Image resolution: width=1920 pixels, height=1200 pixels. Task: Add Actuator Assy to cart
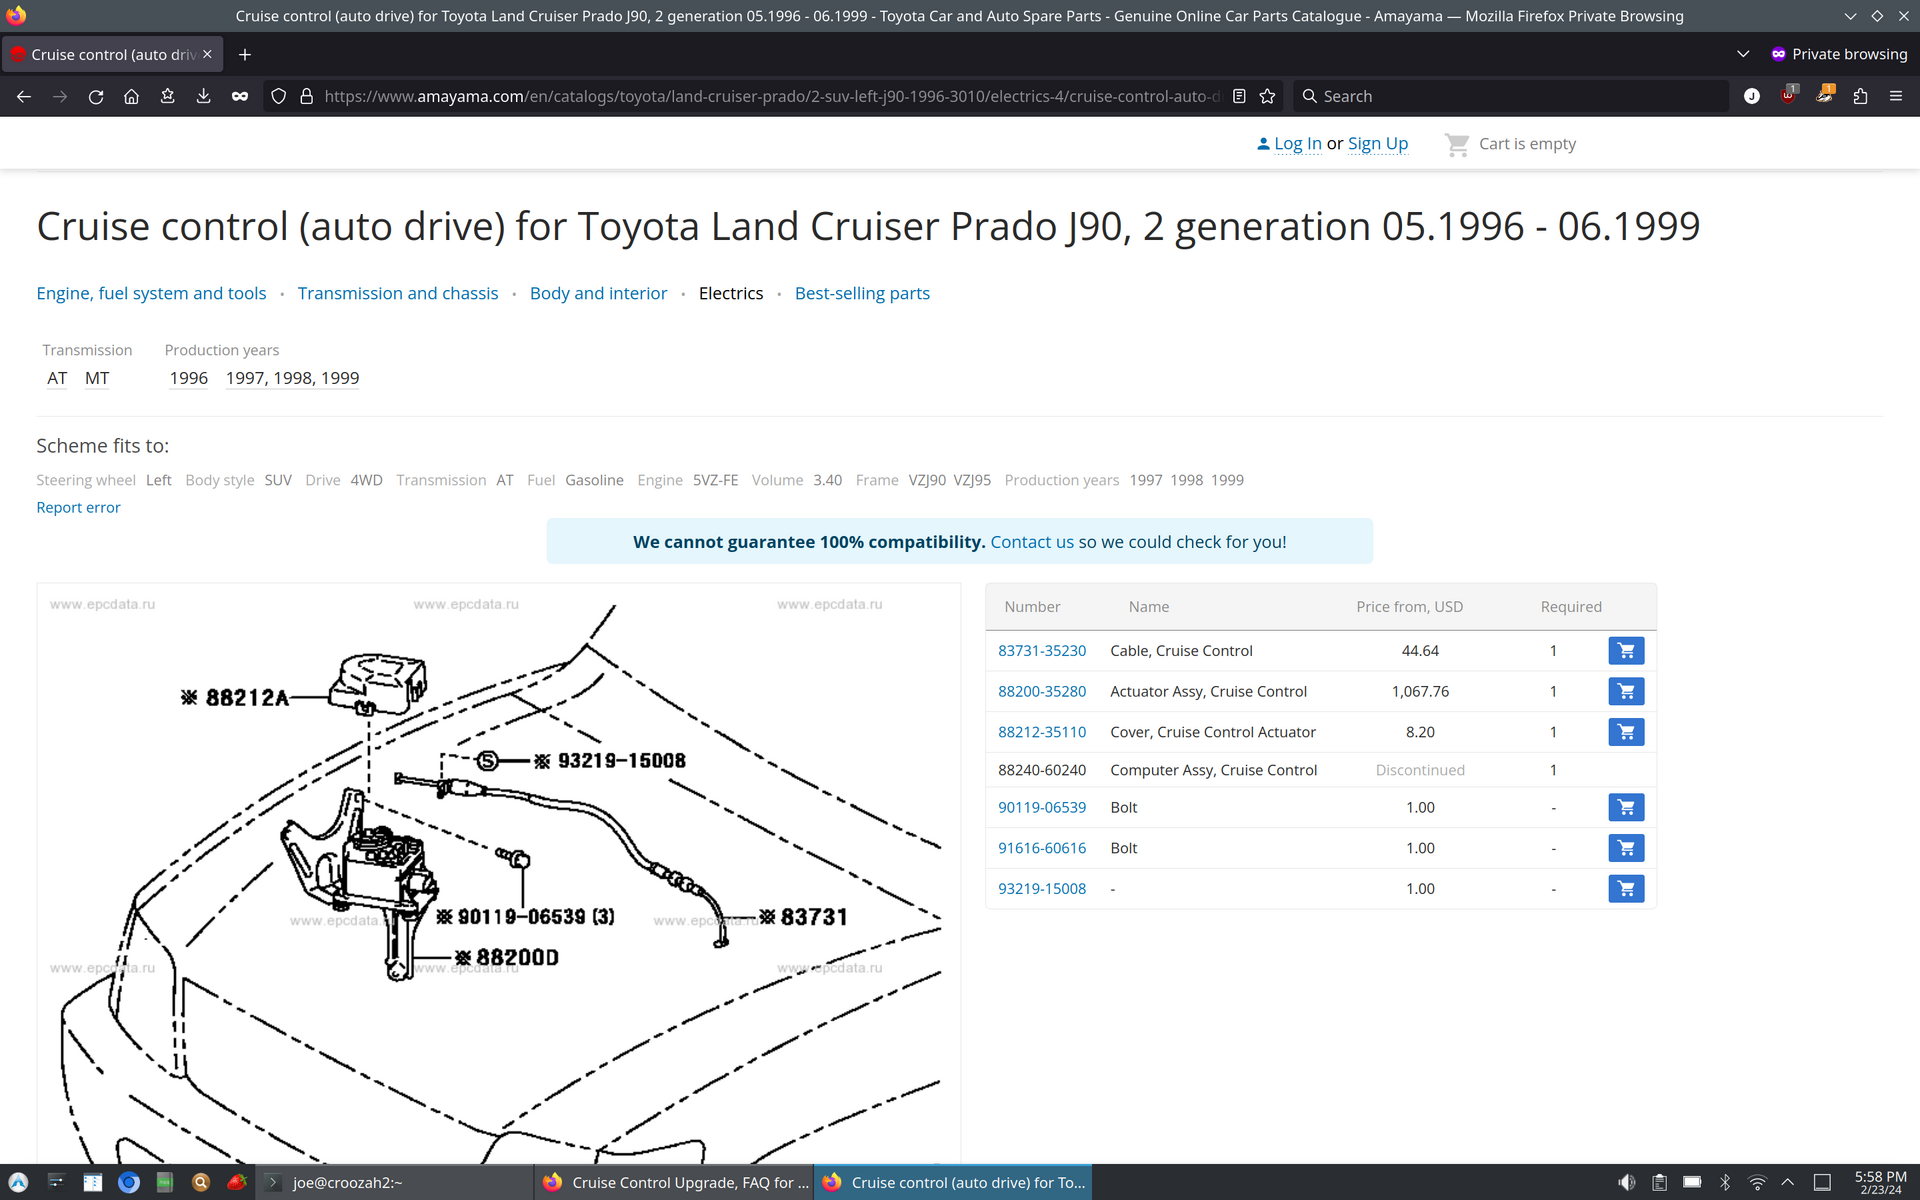click(x=1626, y=691)
